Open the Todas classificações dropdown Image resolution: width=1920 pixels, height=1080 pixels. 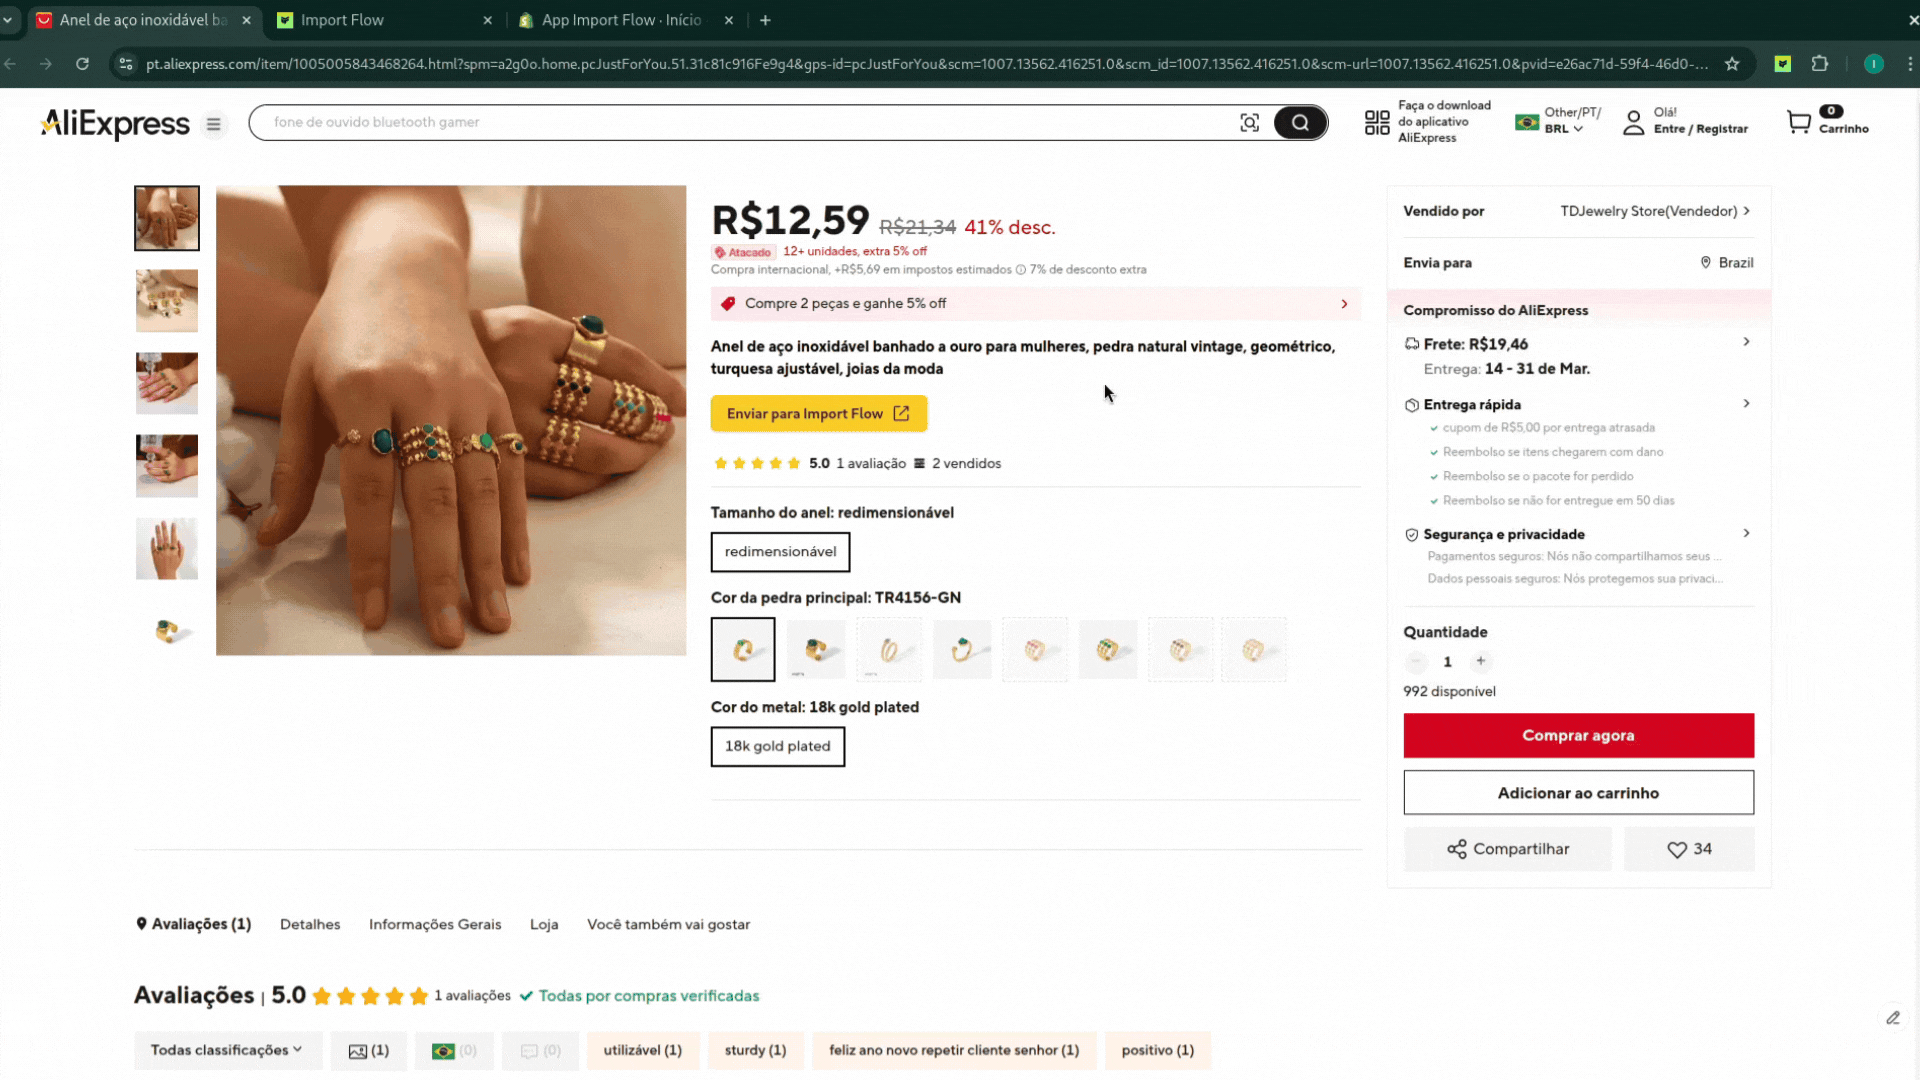(227, 1050)
